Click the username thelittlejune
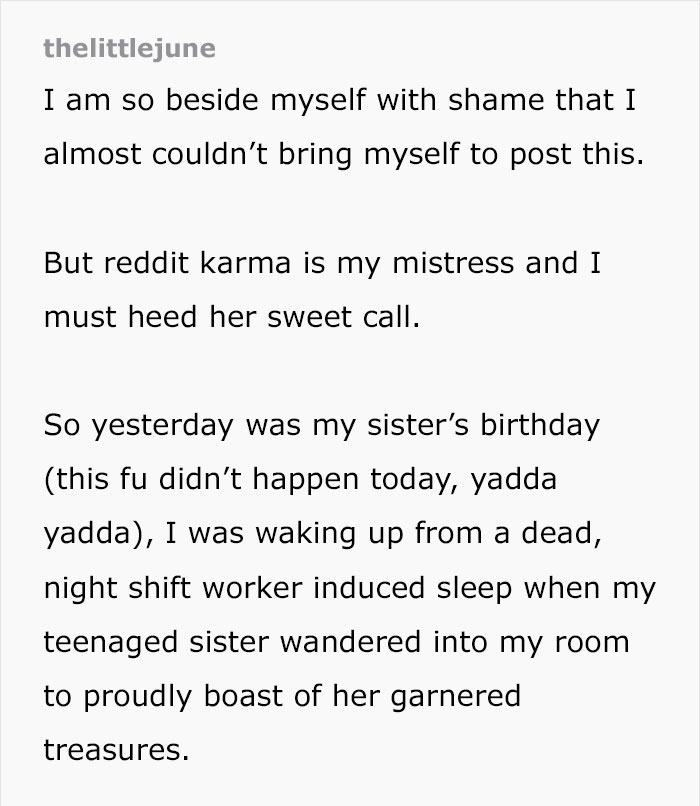Screen dimensions: 700x806 pos(129,48)
